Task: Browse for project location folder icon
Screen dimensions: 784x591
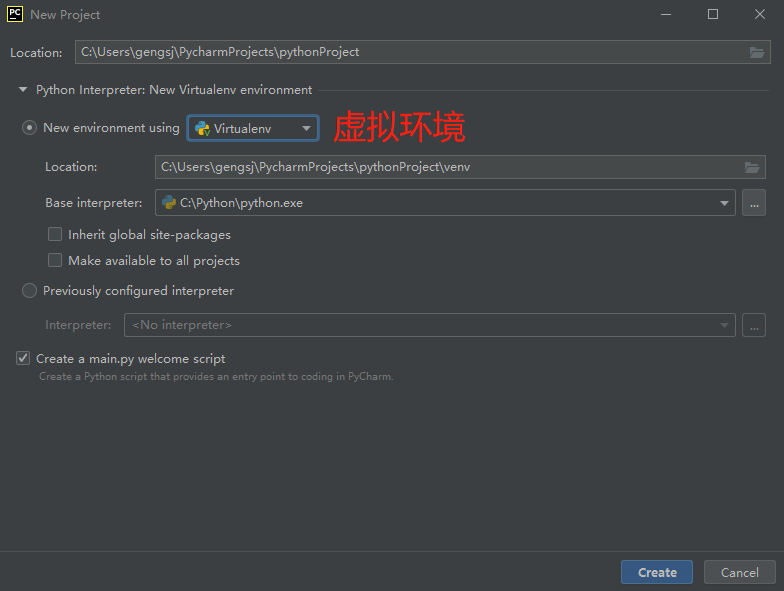Action: (756, 52)
